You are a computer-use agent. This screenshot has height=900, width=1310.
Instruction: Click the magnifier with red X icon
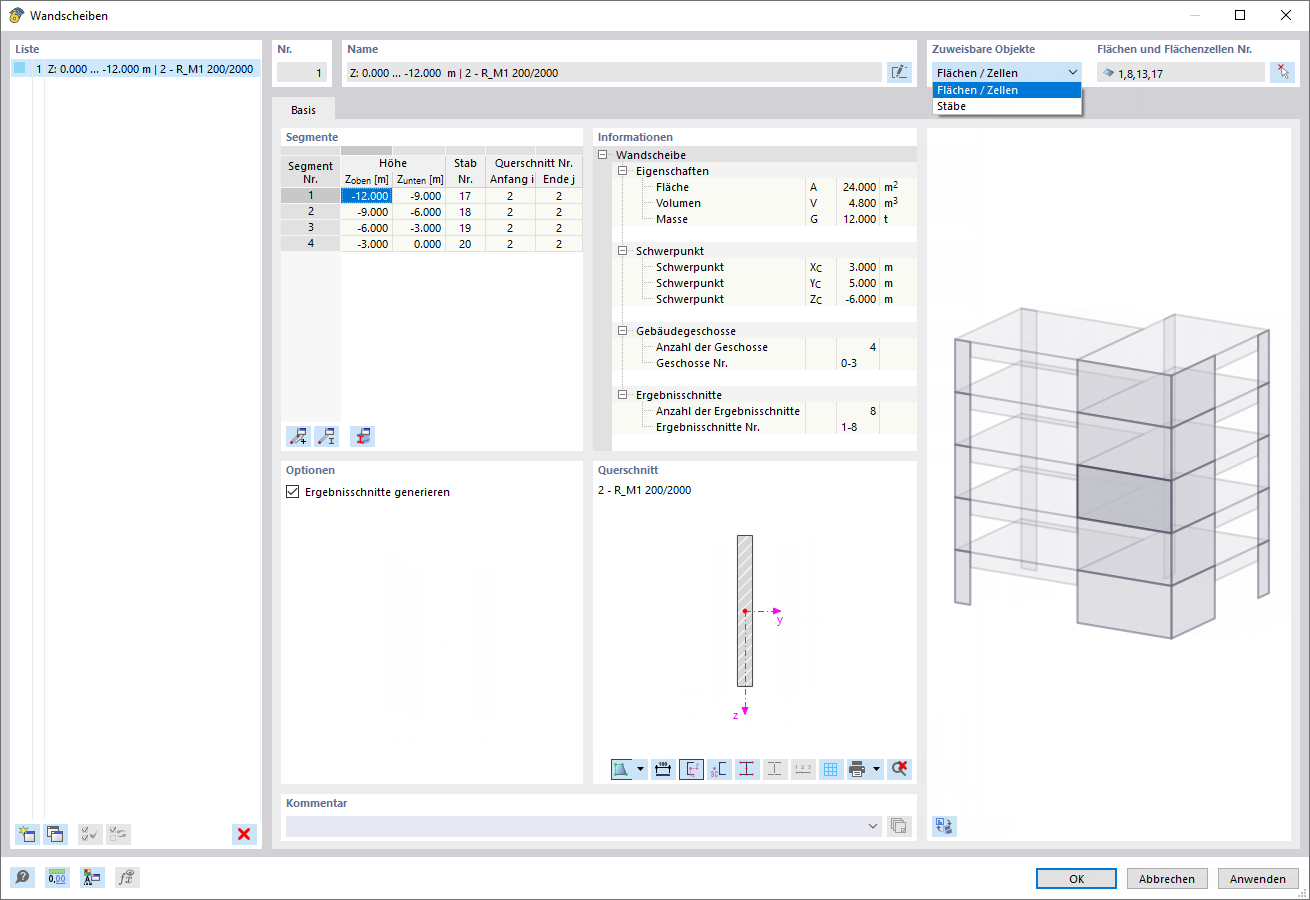coord(899,769)
